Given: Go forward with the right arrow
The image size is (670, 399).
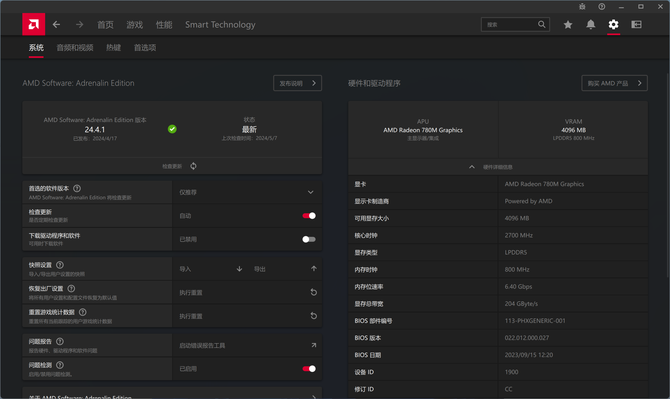Looking at the screenshot, I should tap(79, 25).
